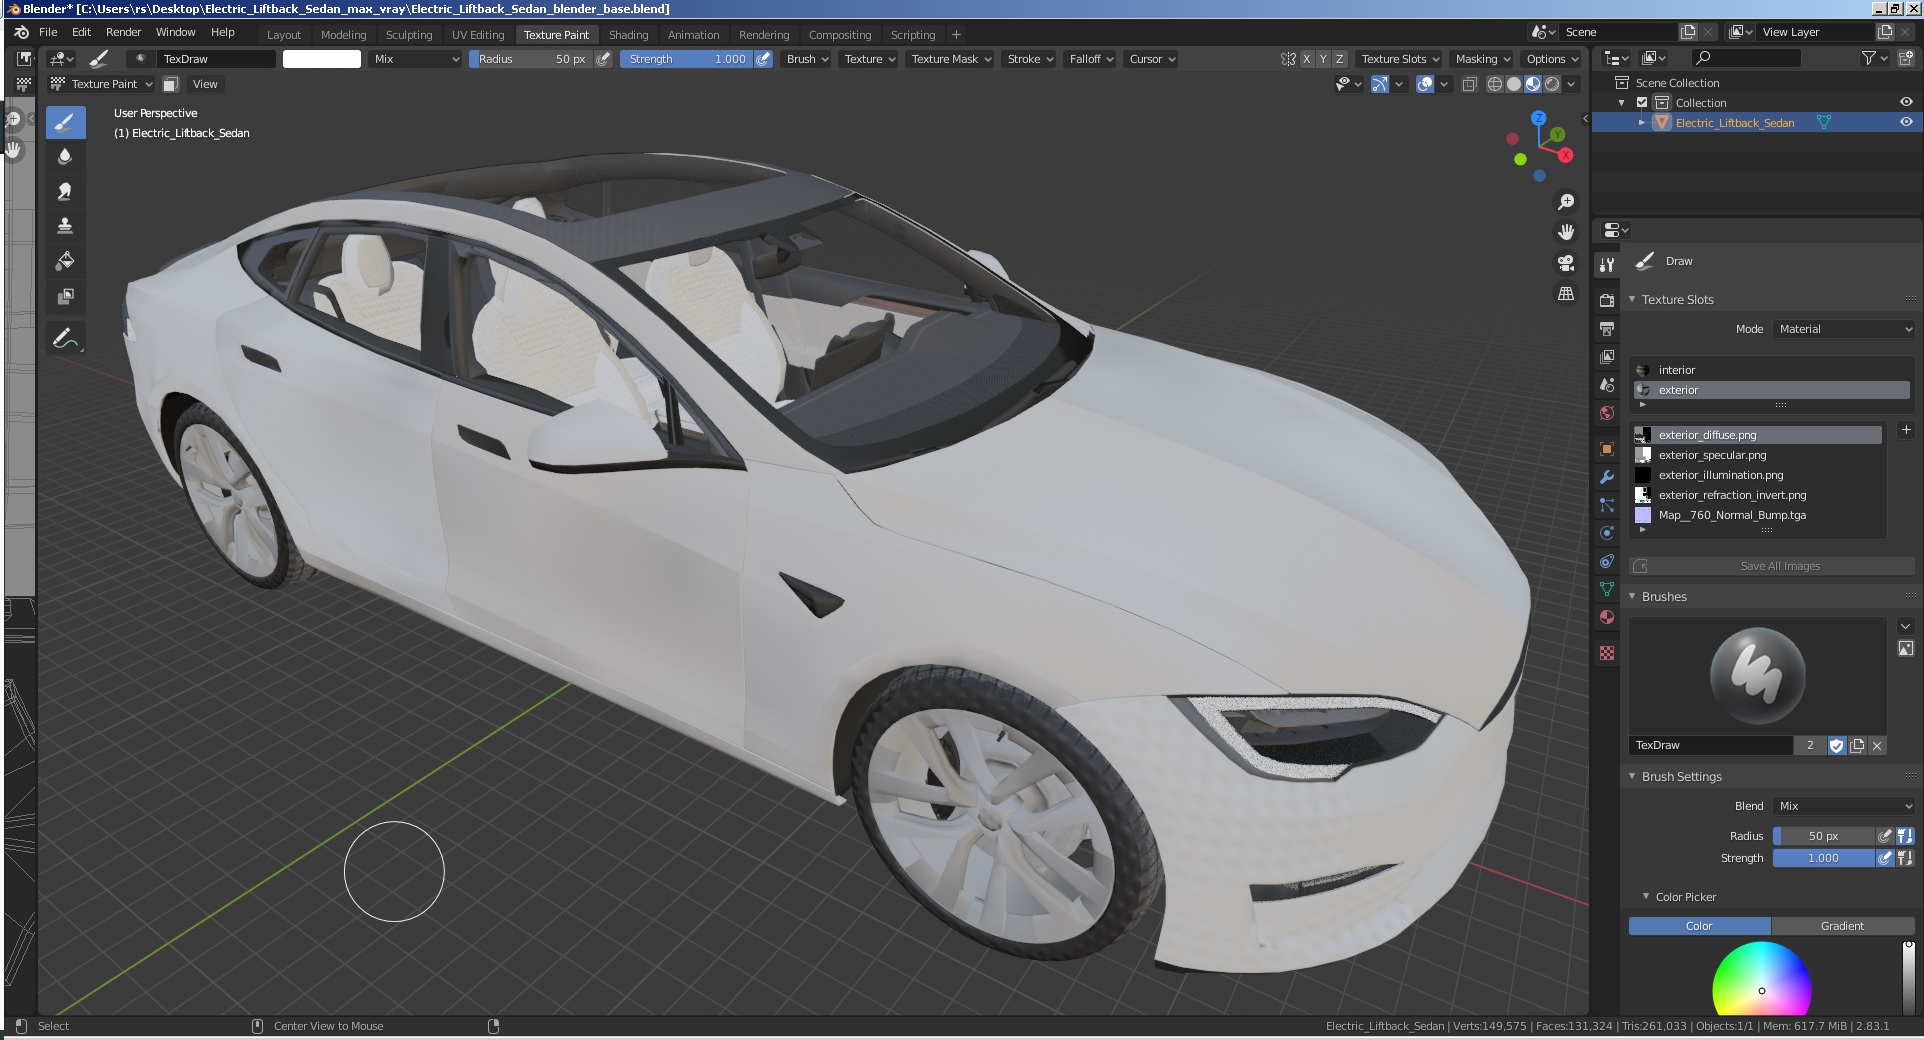Toggle X axis symmetry
The height and width of the screenshot is (1040, 1924).
1306,59
